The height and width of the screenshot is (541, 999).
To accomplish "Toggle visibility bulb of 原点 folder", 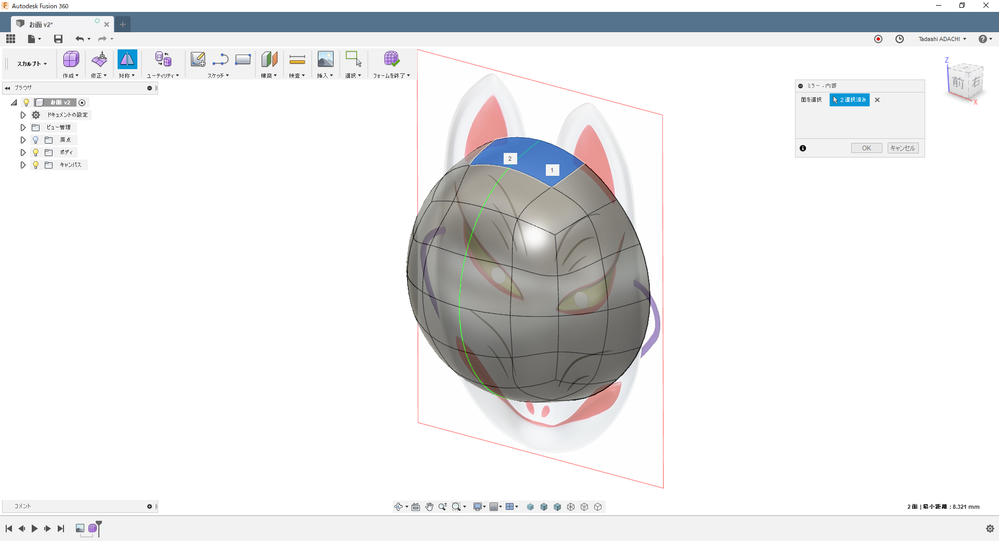I will point(35,140).
